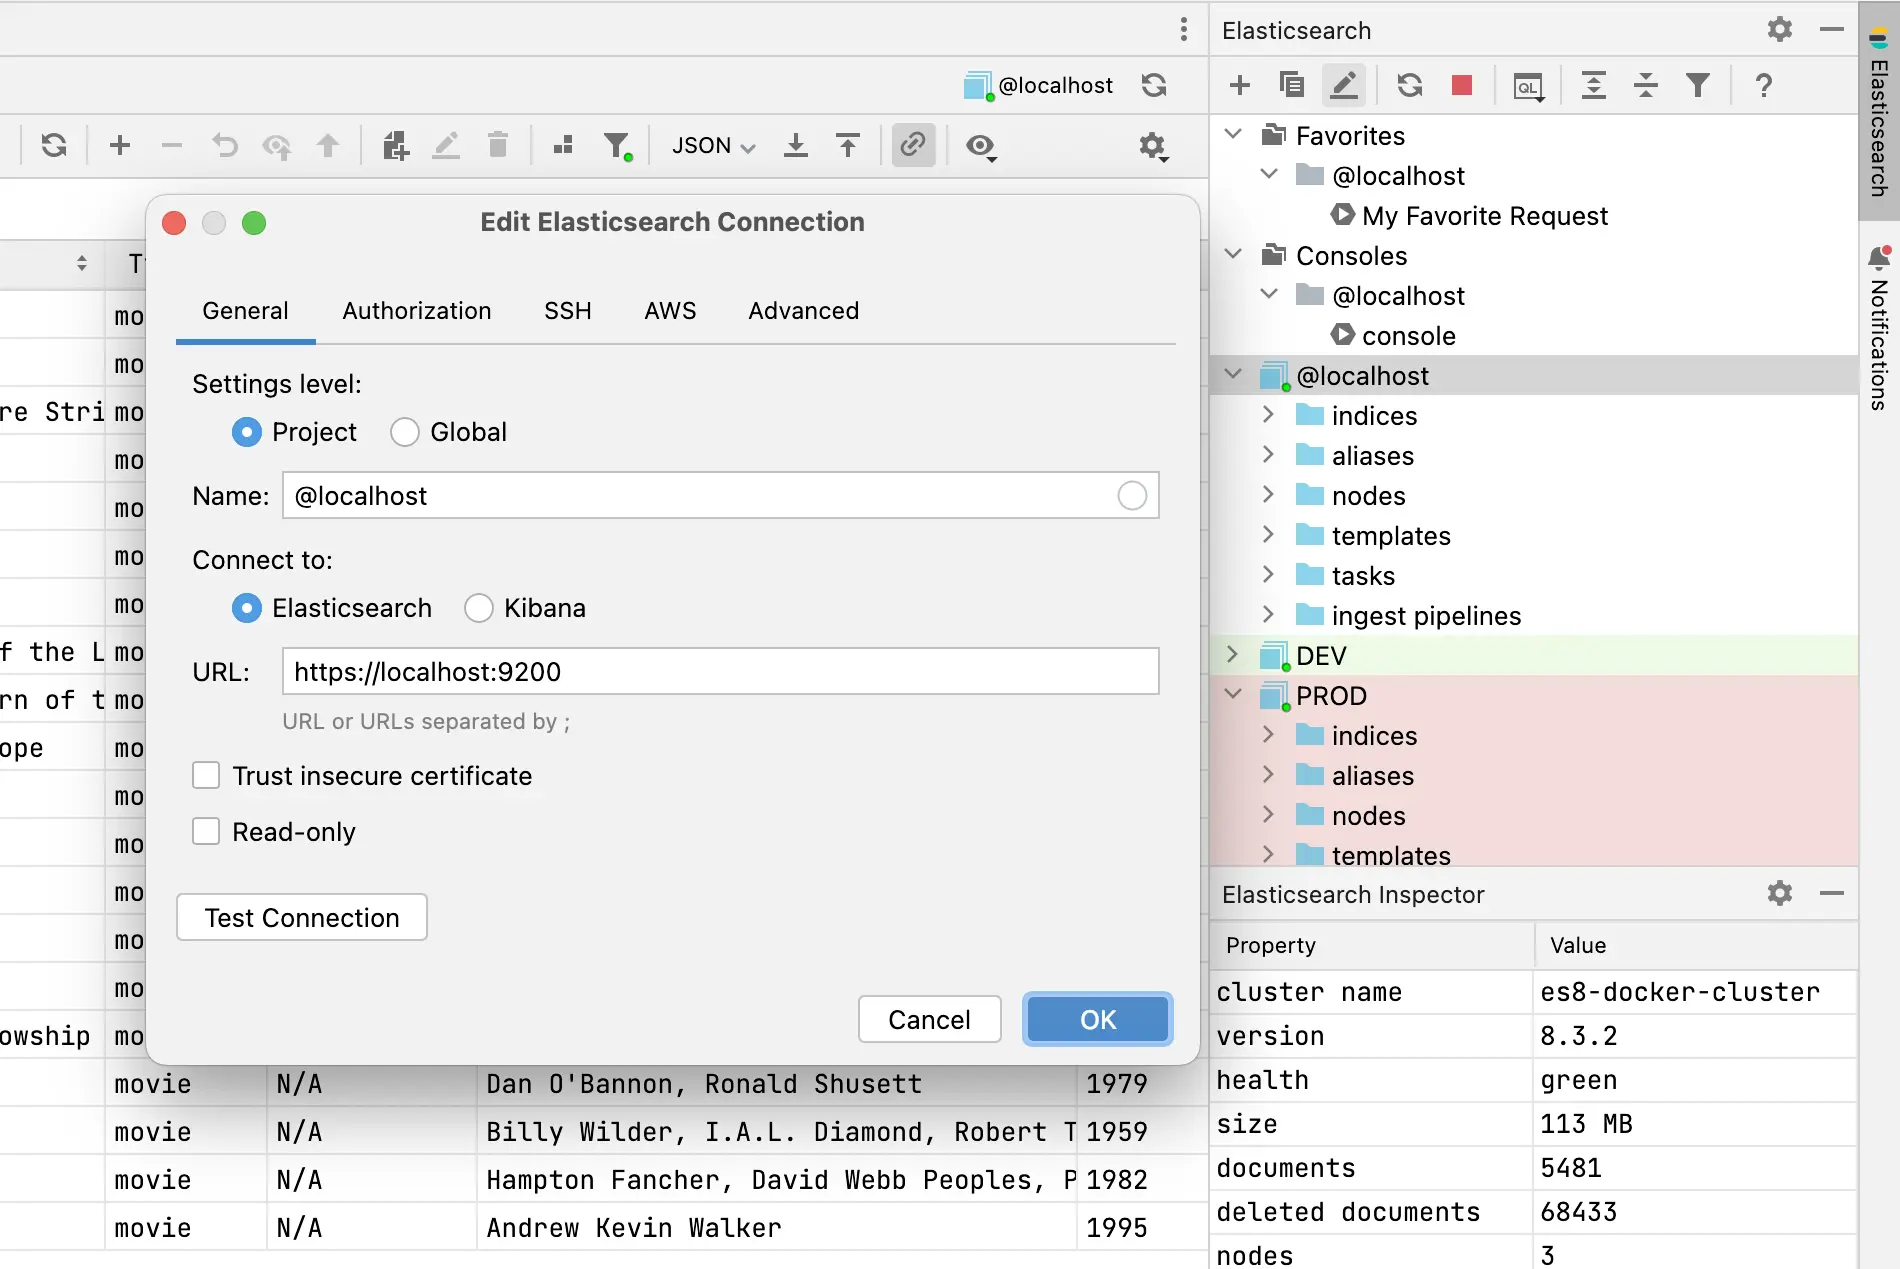The height and width of the screenshot is (1269, 1900).
Task: Open the JSON format dropdown
Action: pos(713,146)
